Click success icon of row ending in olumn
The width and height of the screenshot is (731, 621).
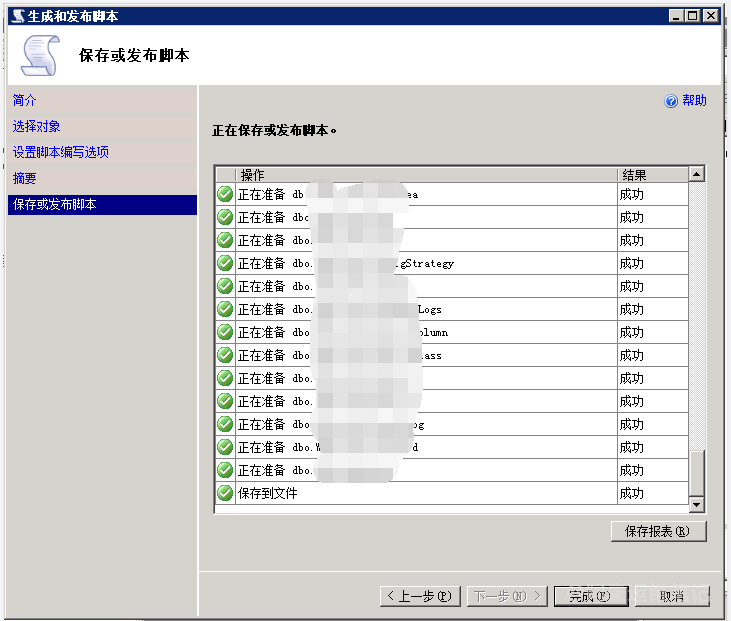[225, 332]
